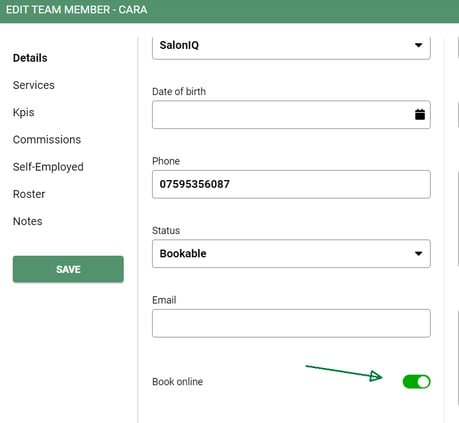The image size is (459, 423).
Task: Open the date of birth calendar icon
Action: tap(420, 114)
